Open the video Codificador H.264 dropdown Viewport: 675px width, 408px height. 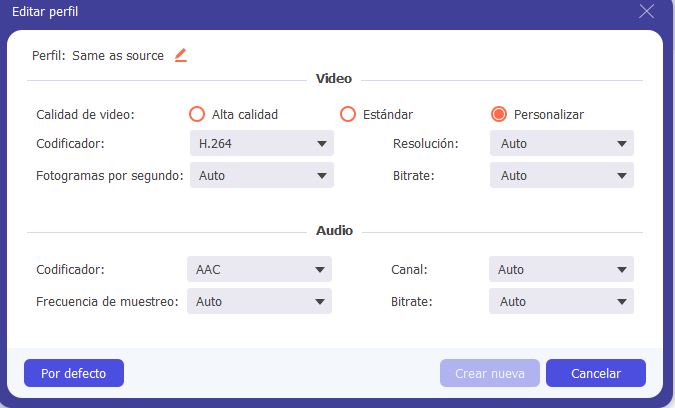[x=262, y=143]
